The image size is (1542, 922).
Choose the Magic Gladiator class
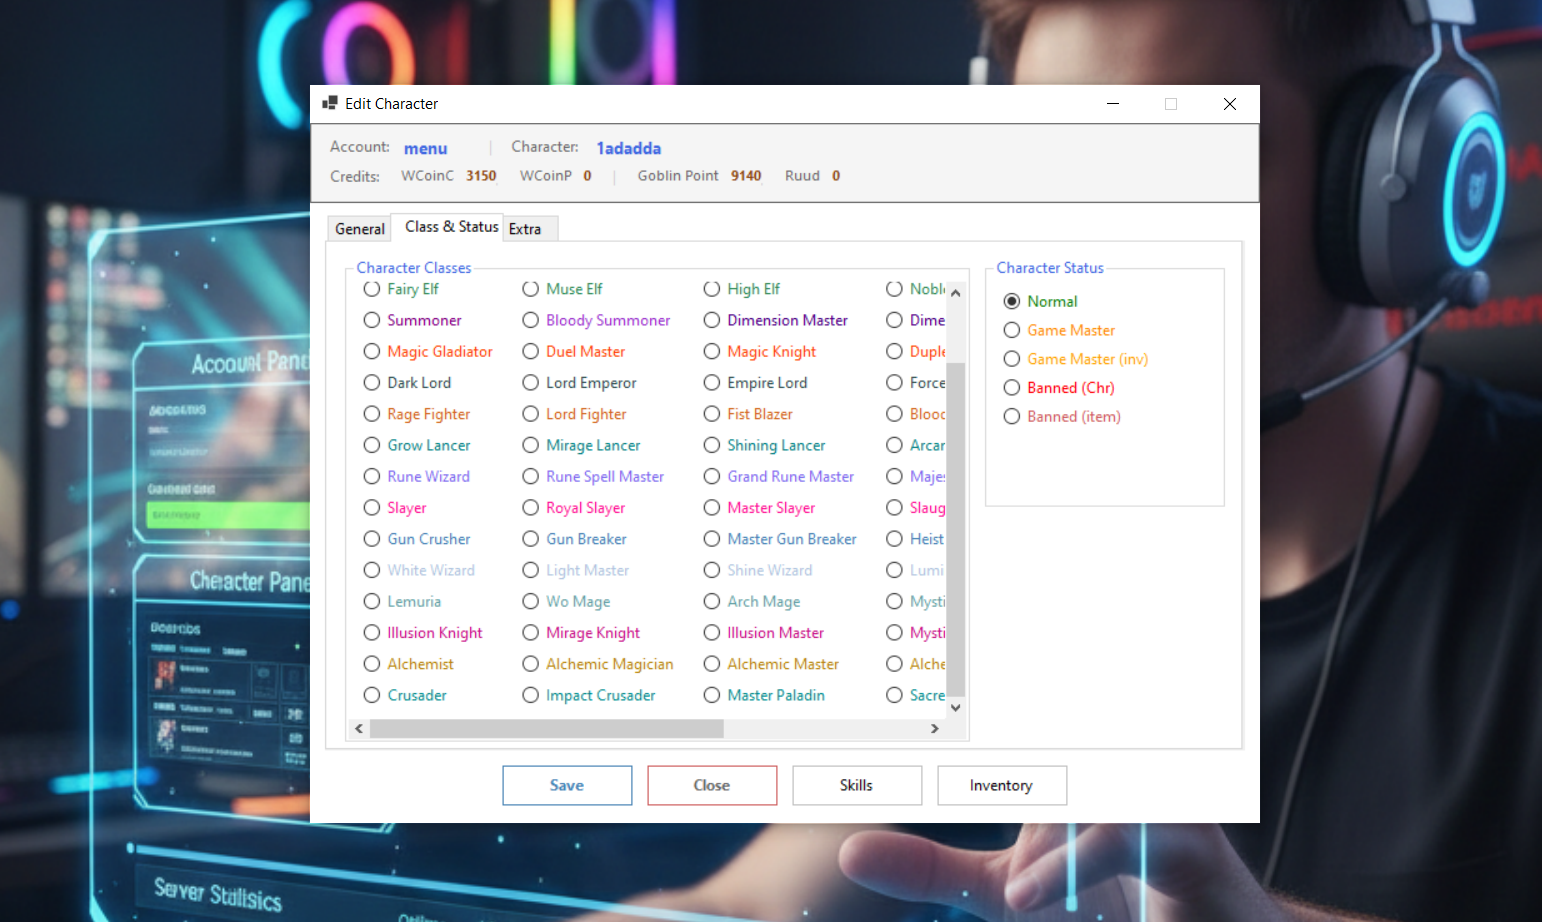click(371, 352)
